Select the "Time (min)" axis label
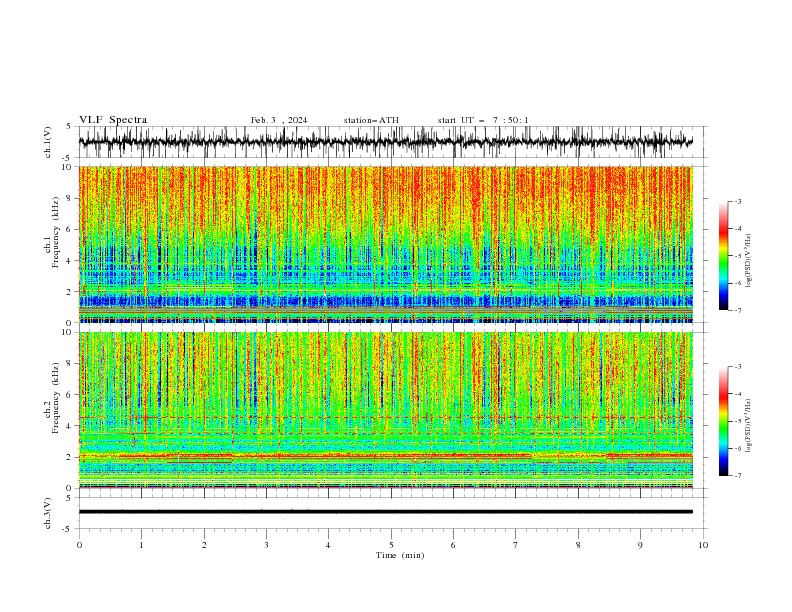Viewport: 792px width, 612px height. point(400,555)
